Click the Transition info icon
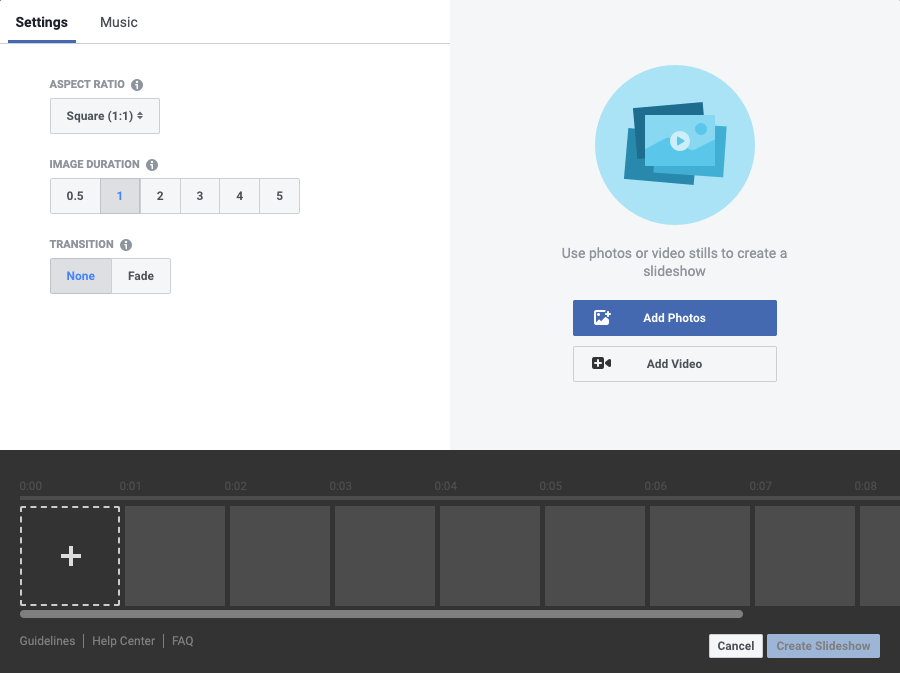900x673 pixels. pyautogui.click(x=126, y=245)
